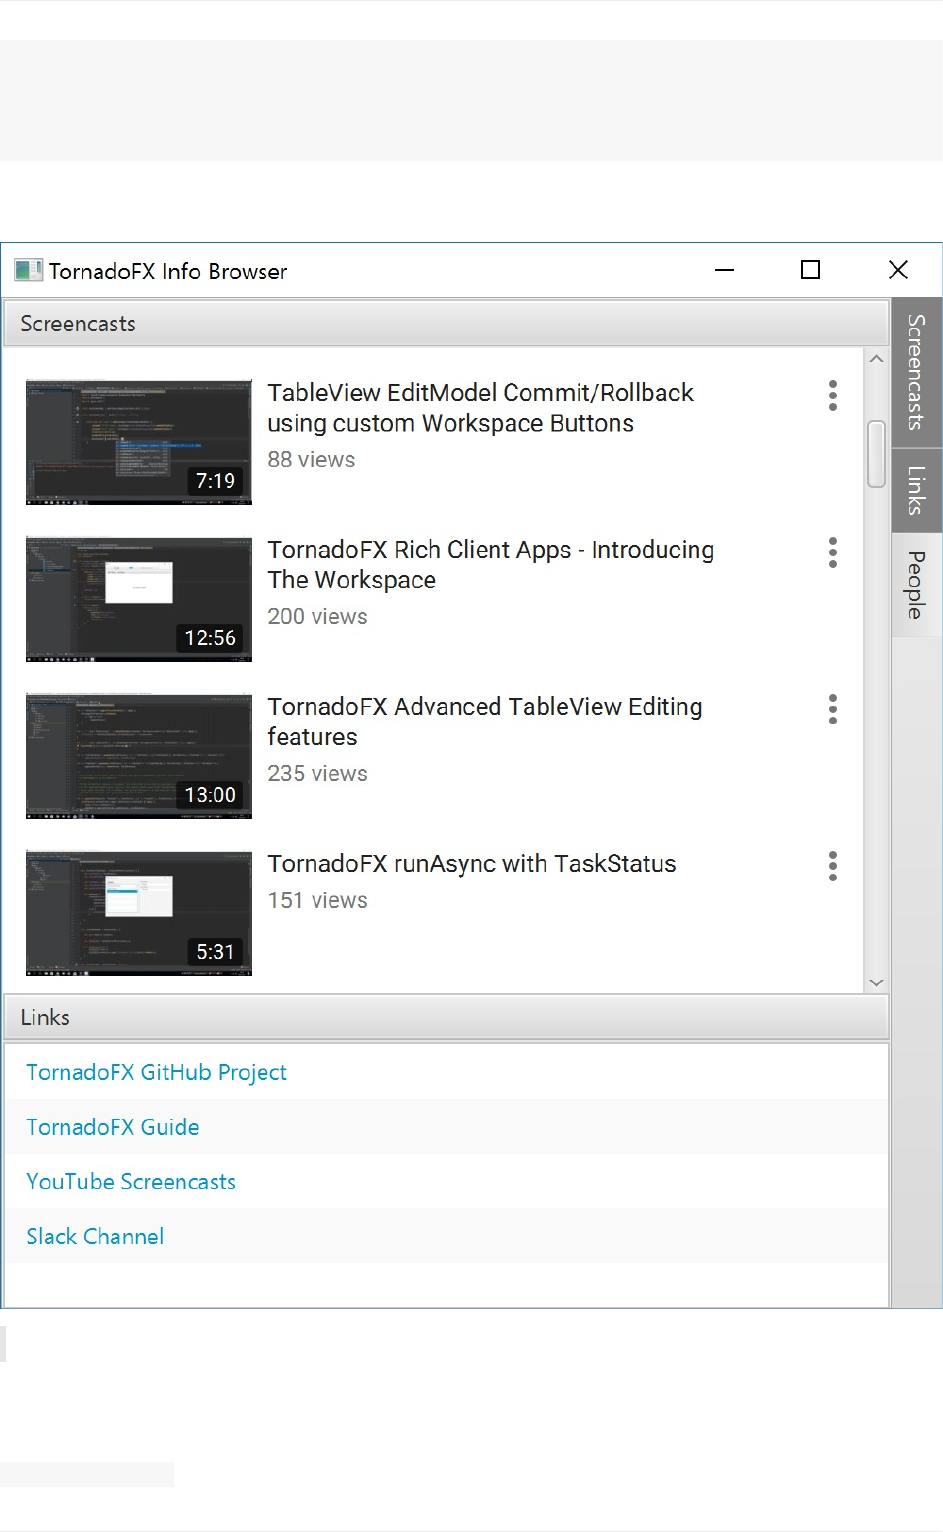Open options menu for runAsync TaskStatus video
Image resolution: width=943 pixels, height=1532 pixels.
[x=832, y=866]
